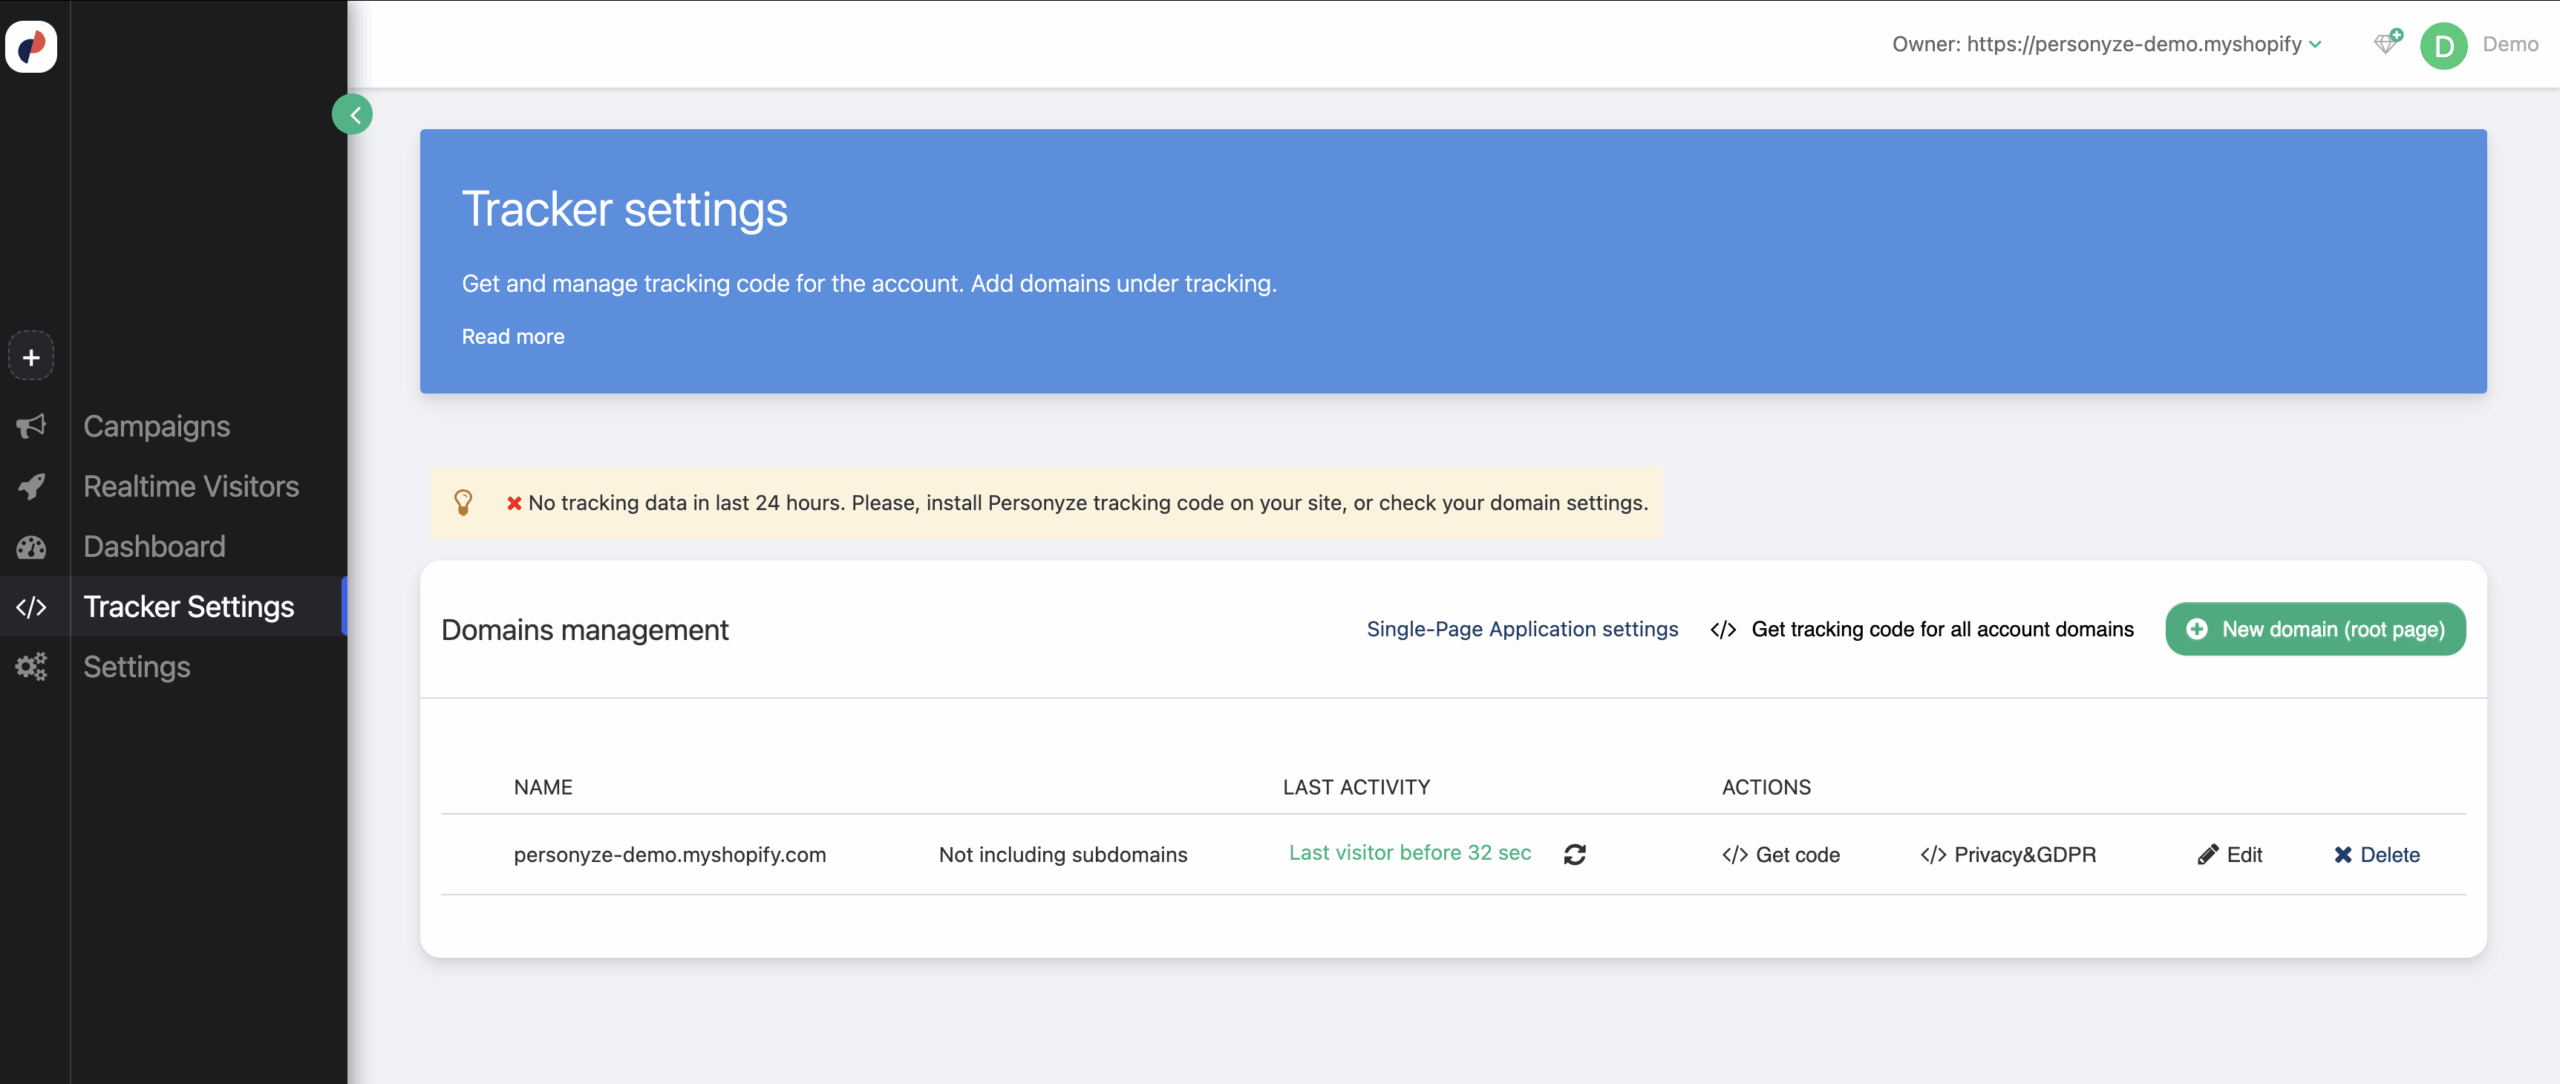Click the Campaigns megaphone icon
The height and width of the screenshot is (1084, 2560).
tap(31, 427)
